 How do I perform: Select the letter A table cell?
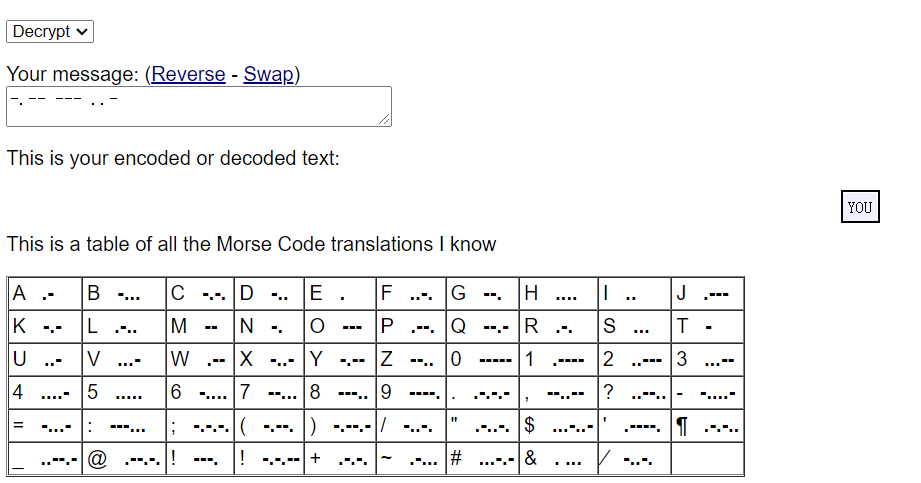pyautogui.click(x=45, y=294)
